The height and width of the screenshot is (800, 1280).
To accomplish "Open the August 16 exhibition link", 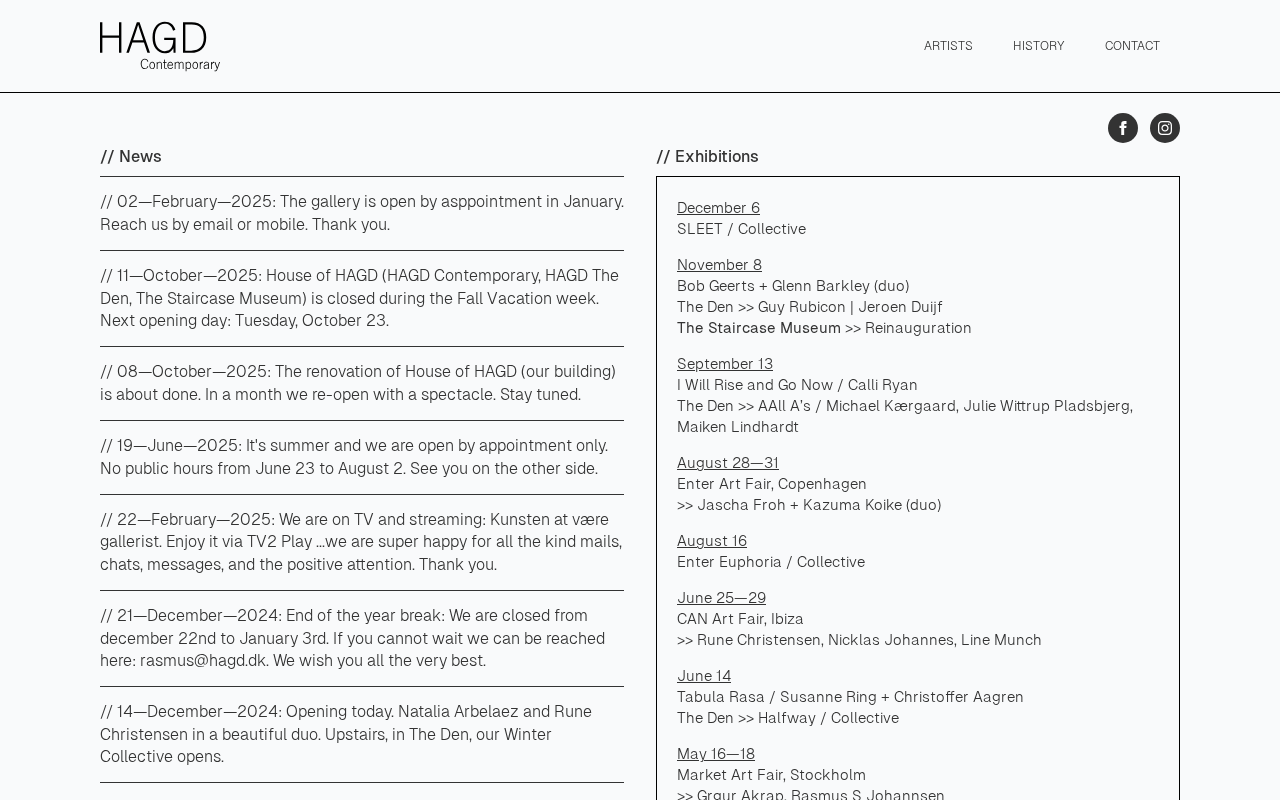I will [x=712, y=541].
